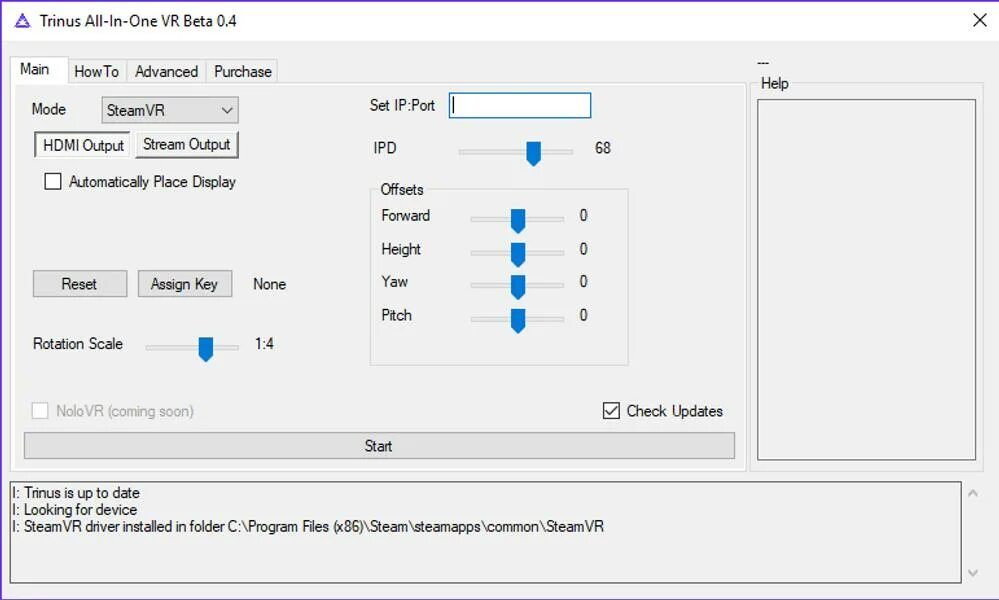Click the Yaw offset slider handle
This screenshot has height=600, width=999.
(518, 287)
